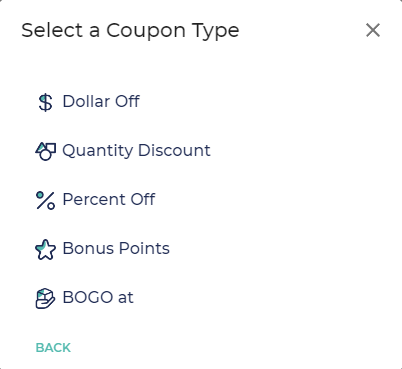Click the dollar sign icon
Screen dimensions: 402x369
coord(45,102)
